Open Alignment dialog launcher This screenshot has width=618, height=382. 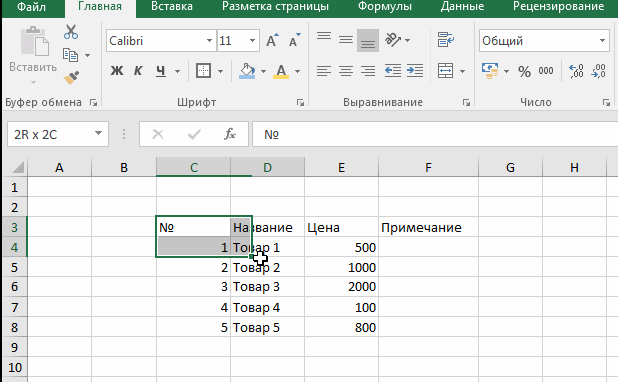[466, 103]
